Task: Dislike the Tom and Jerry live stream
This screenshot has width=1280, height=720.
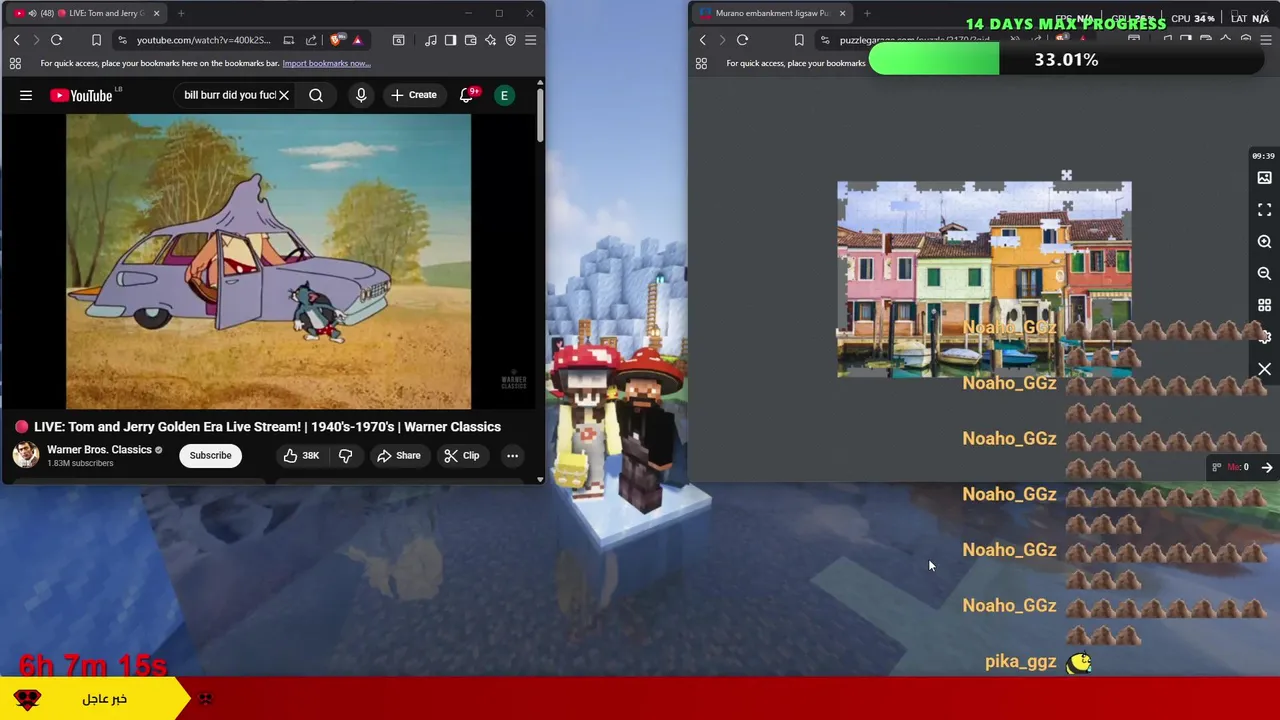Action: tap(346, 456)
